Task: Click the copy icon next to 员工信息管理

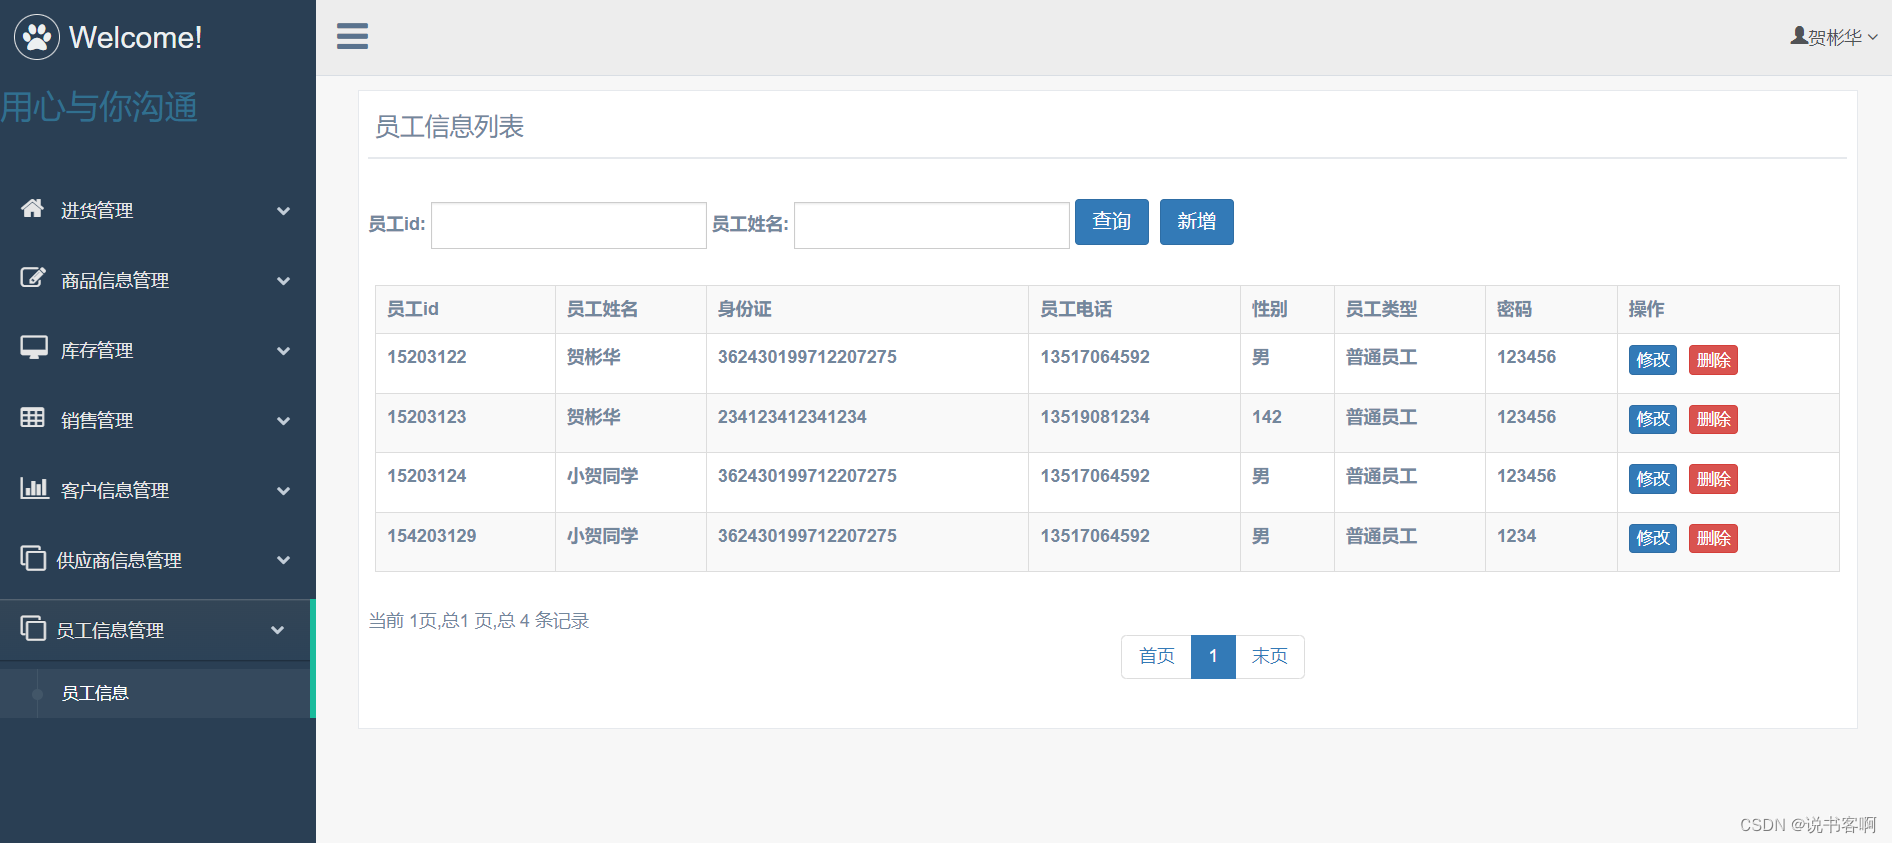Action: pyautogui.click(x=33, y=628)
